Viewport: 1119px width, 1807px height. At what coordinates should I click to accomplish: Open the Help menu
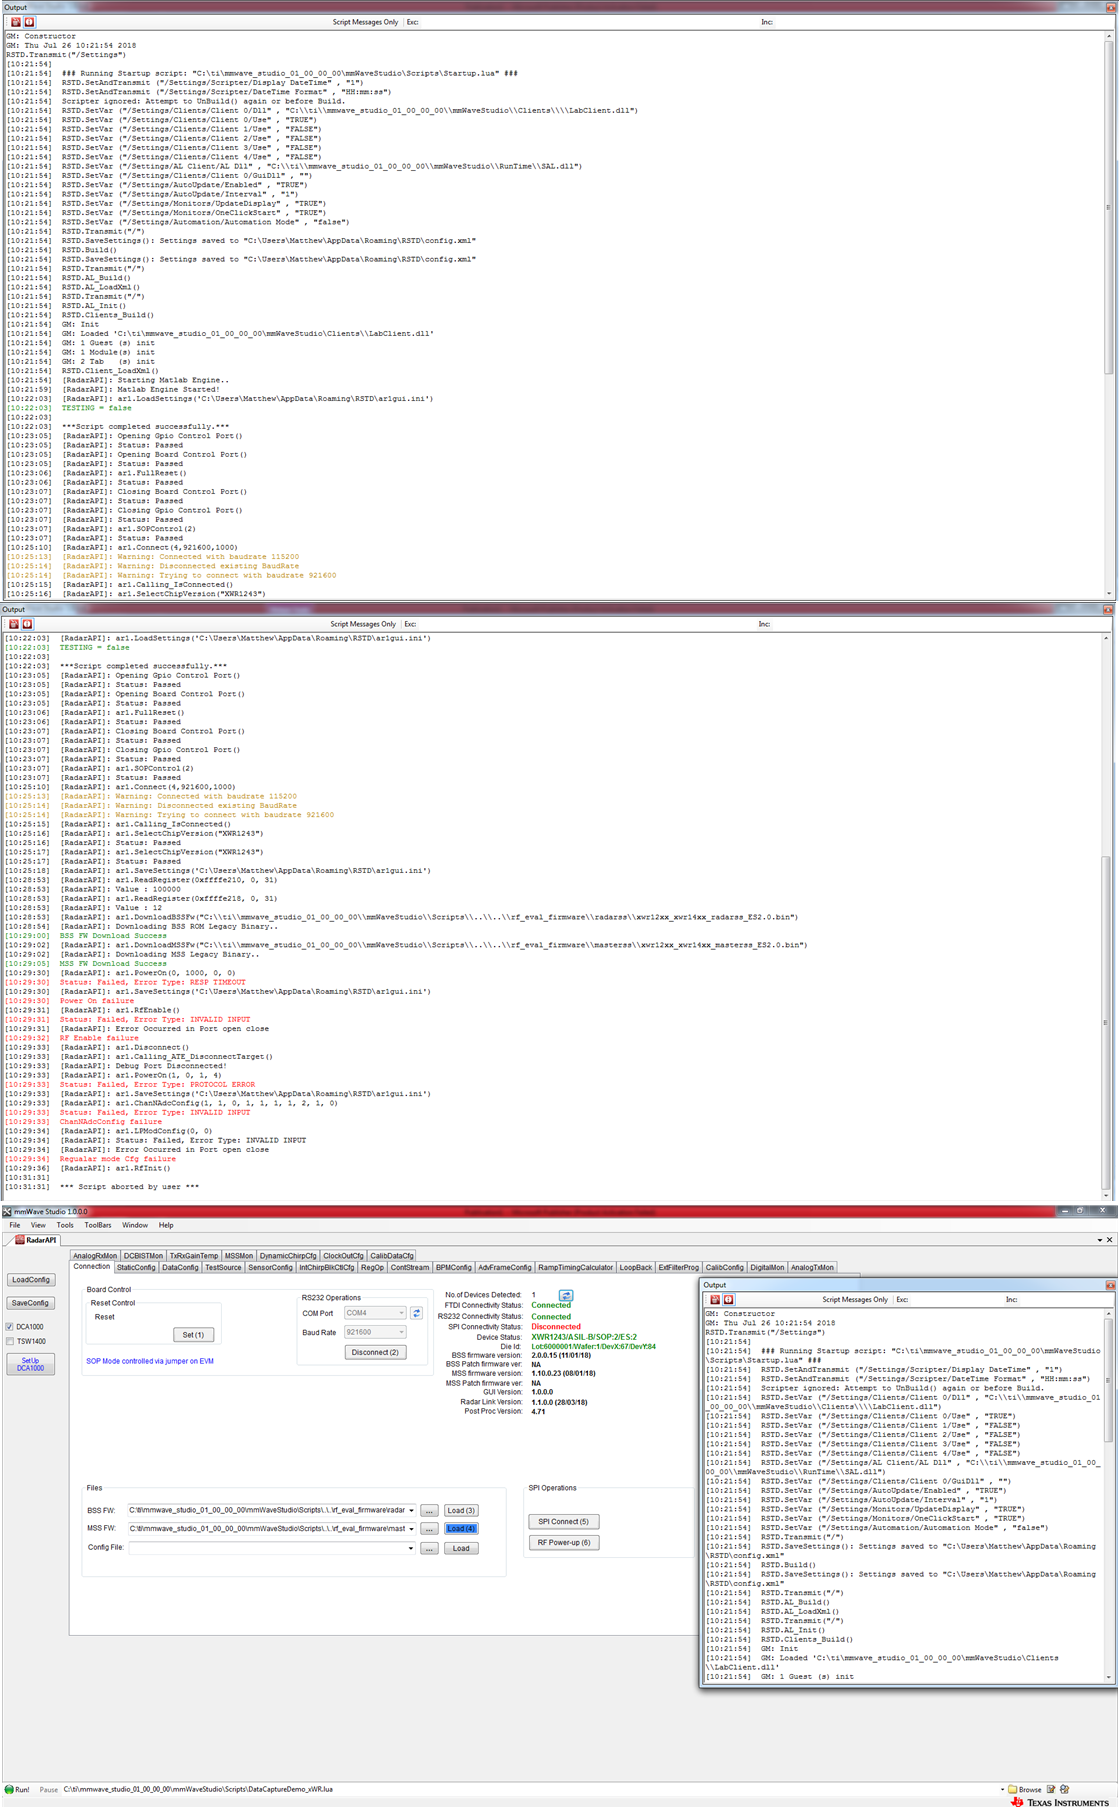click(x=166, y=1225)
